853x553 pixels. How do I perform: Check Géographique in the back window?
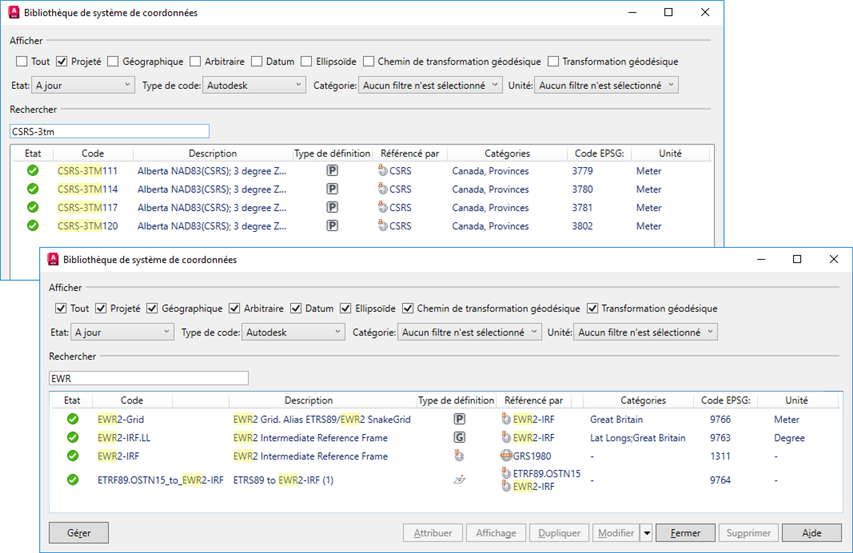pyautogui.click(x=113, y=61)
